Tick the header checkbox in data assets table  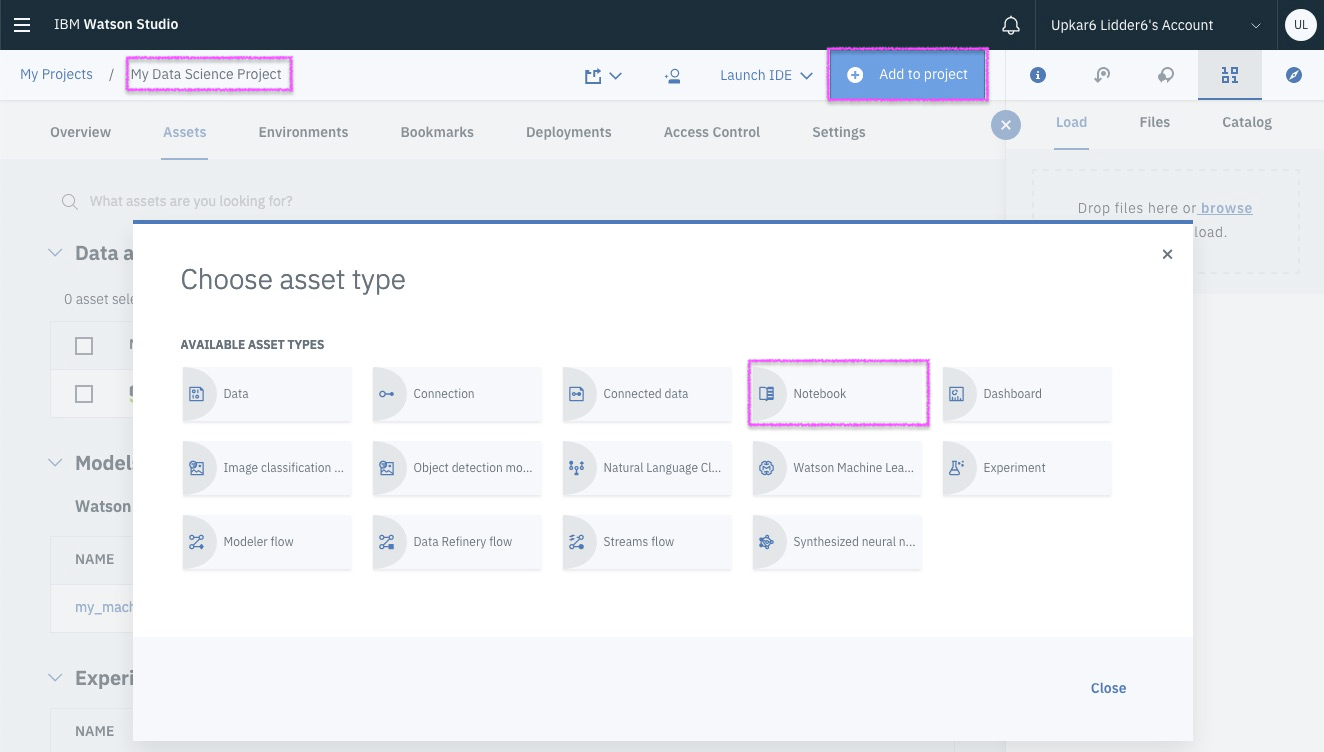[x=84, y=345]
